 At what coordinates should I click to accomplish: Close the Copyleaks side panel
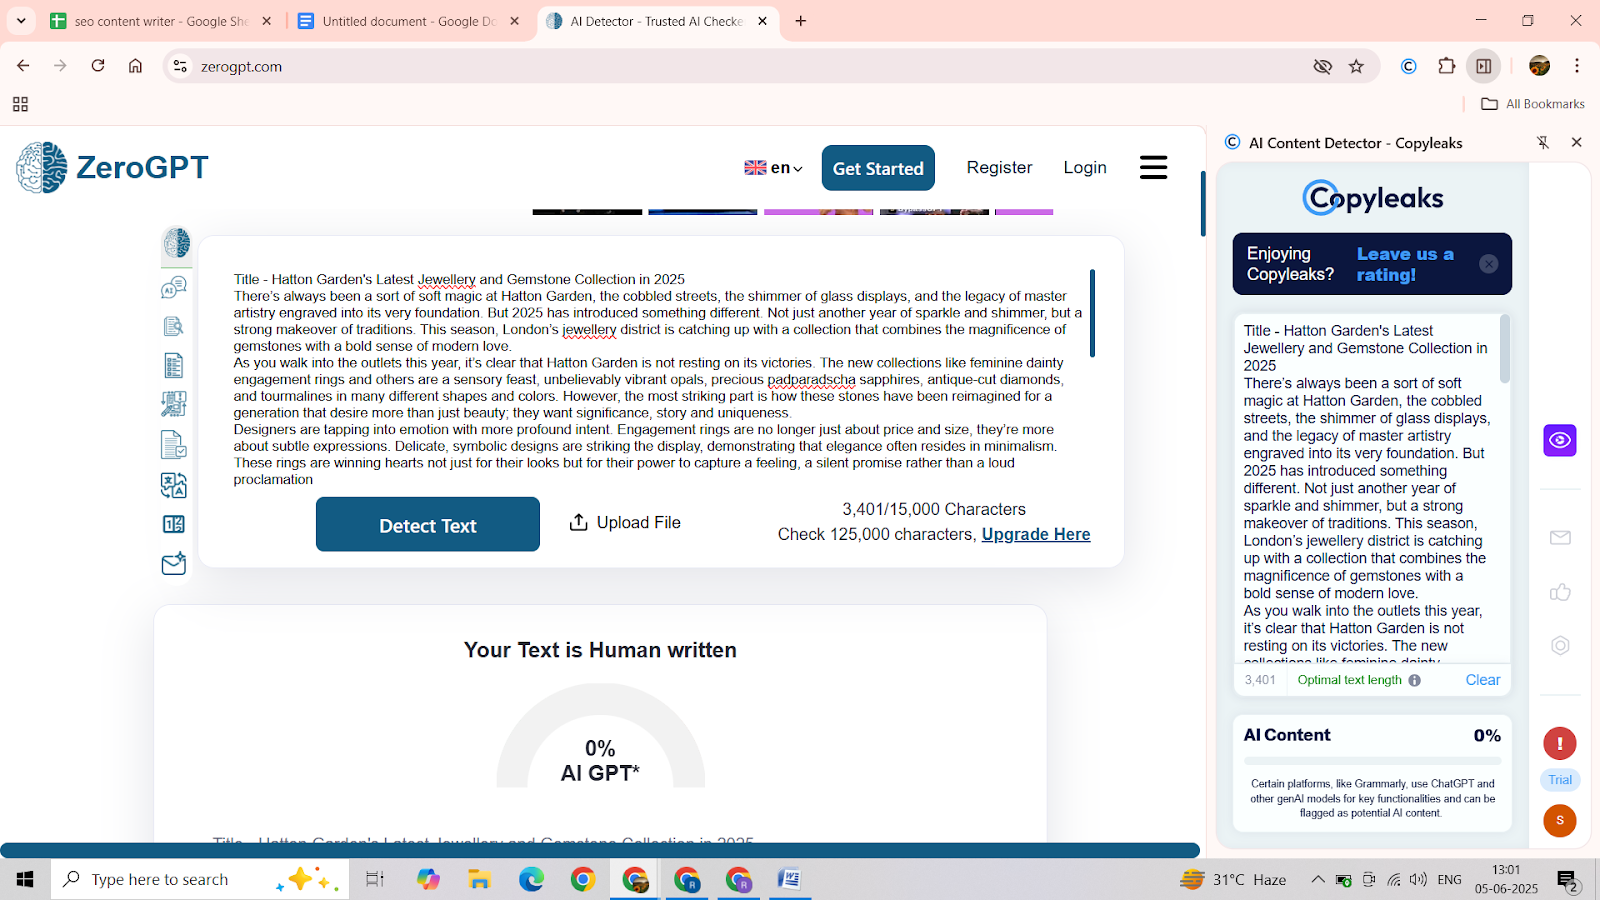[1577, 143]
